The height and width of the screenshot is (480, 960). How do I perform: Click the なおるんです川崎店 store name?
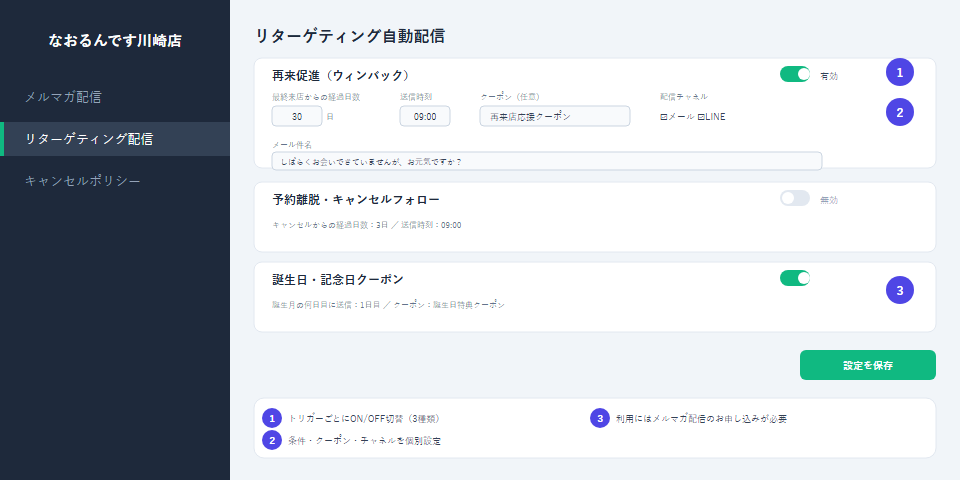115,41
